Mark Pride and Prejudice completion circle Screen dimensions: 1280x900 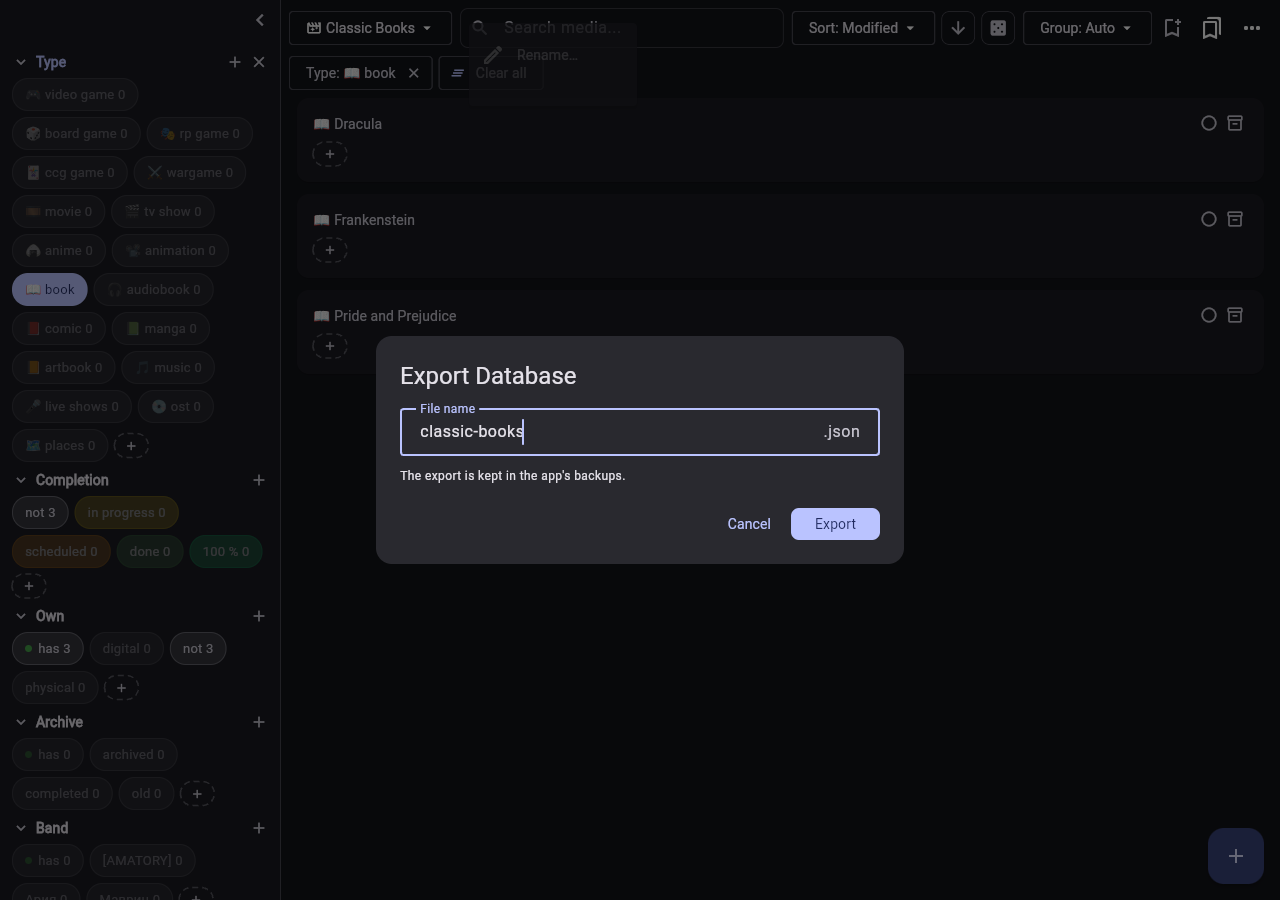[1209, 315]
